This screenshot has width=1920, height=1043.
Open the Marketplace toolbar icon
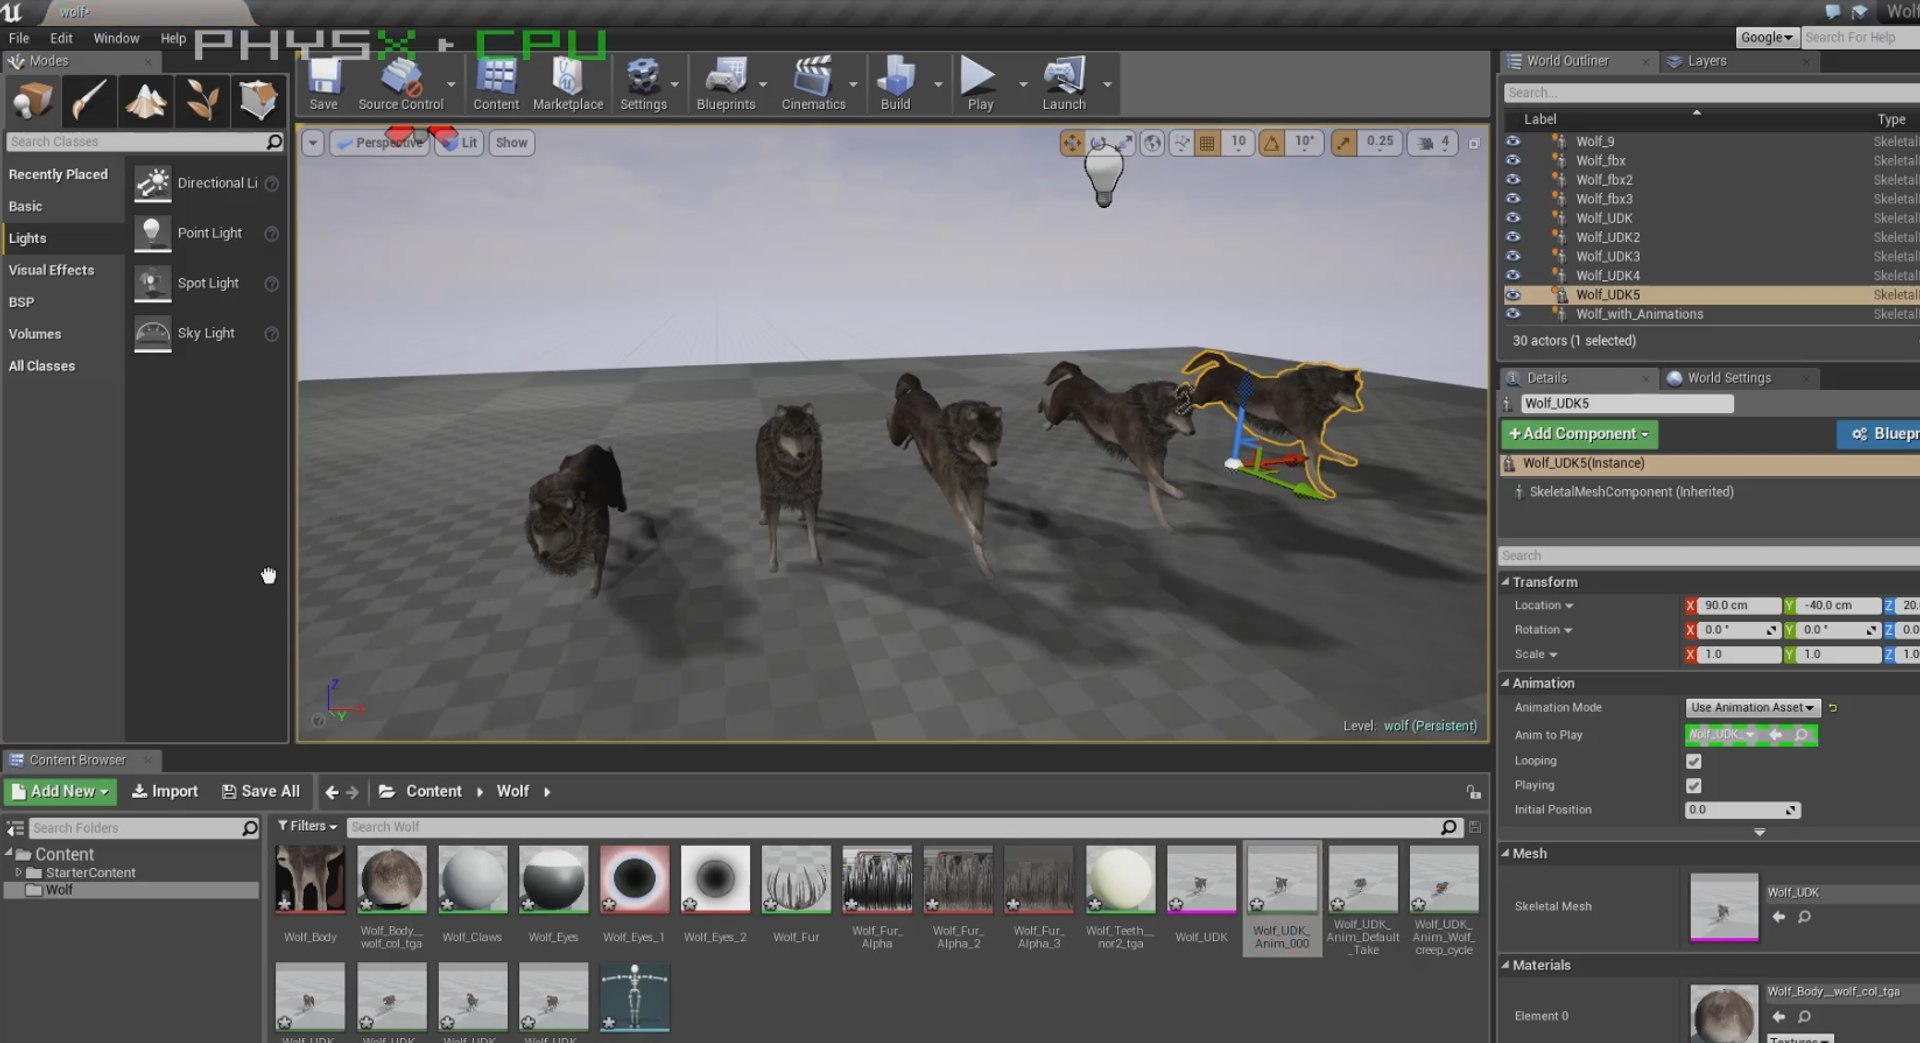tap(568, 84)
